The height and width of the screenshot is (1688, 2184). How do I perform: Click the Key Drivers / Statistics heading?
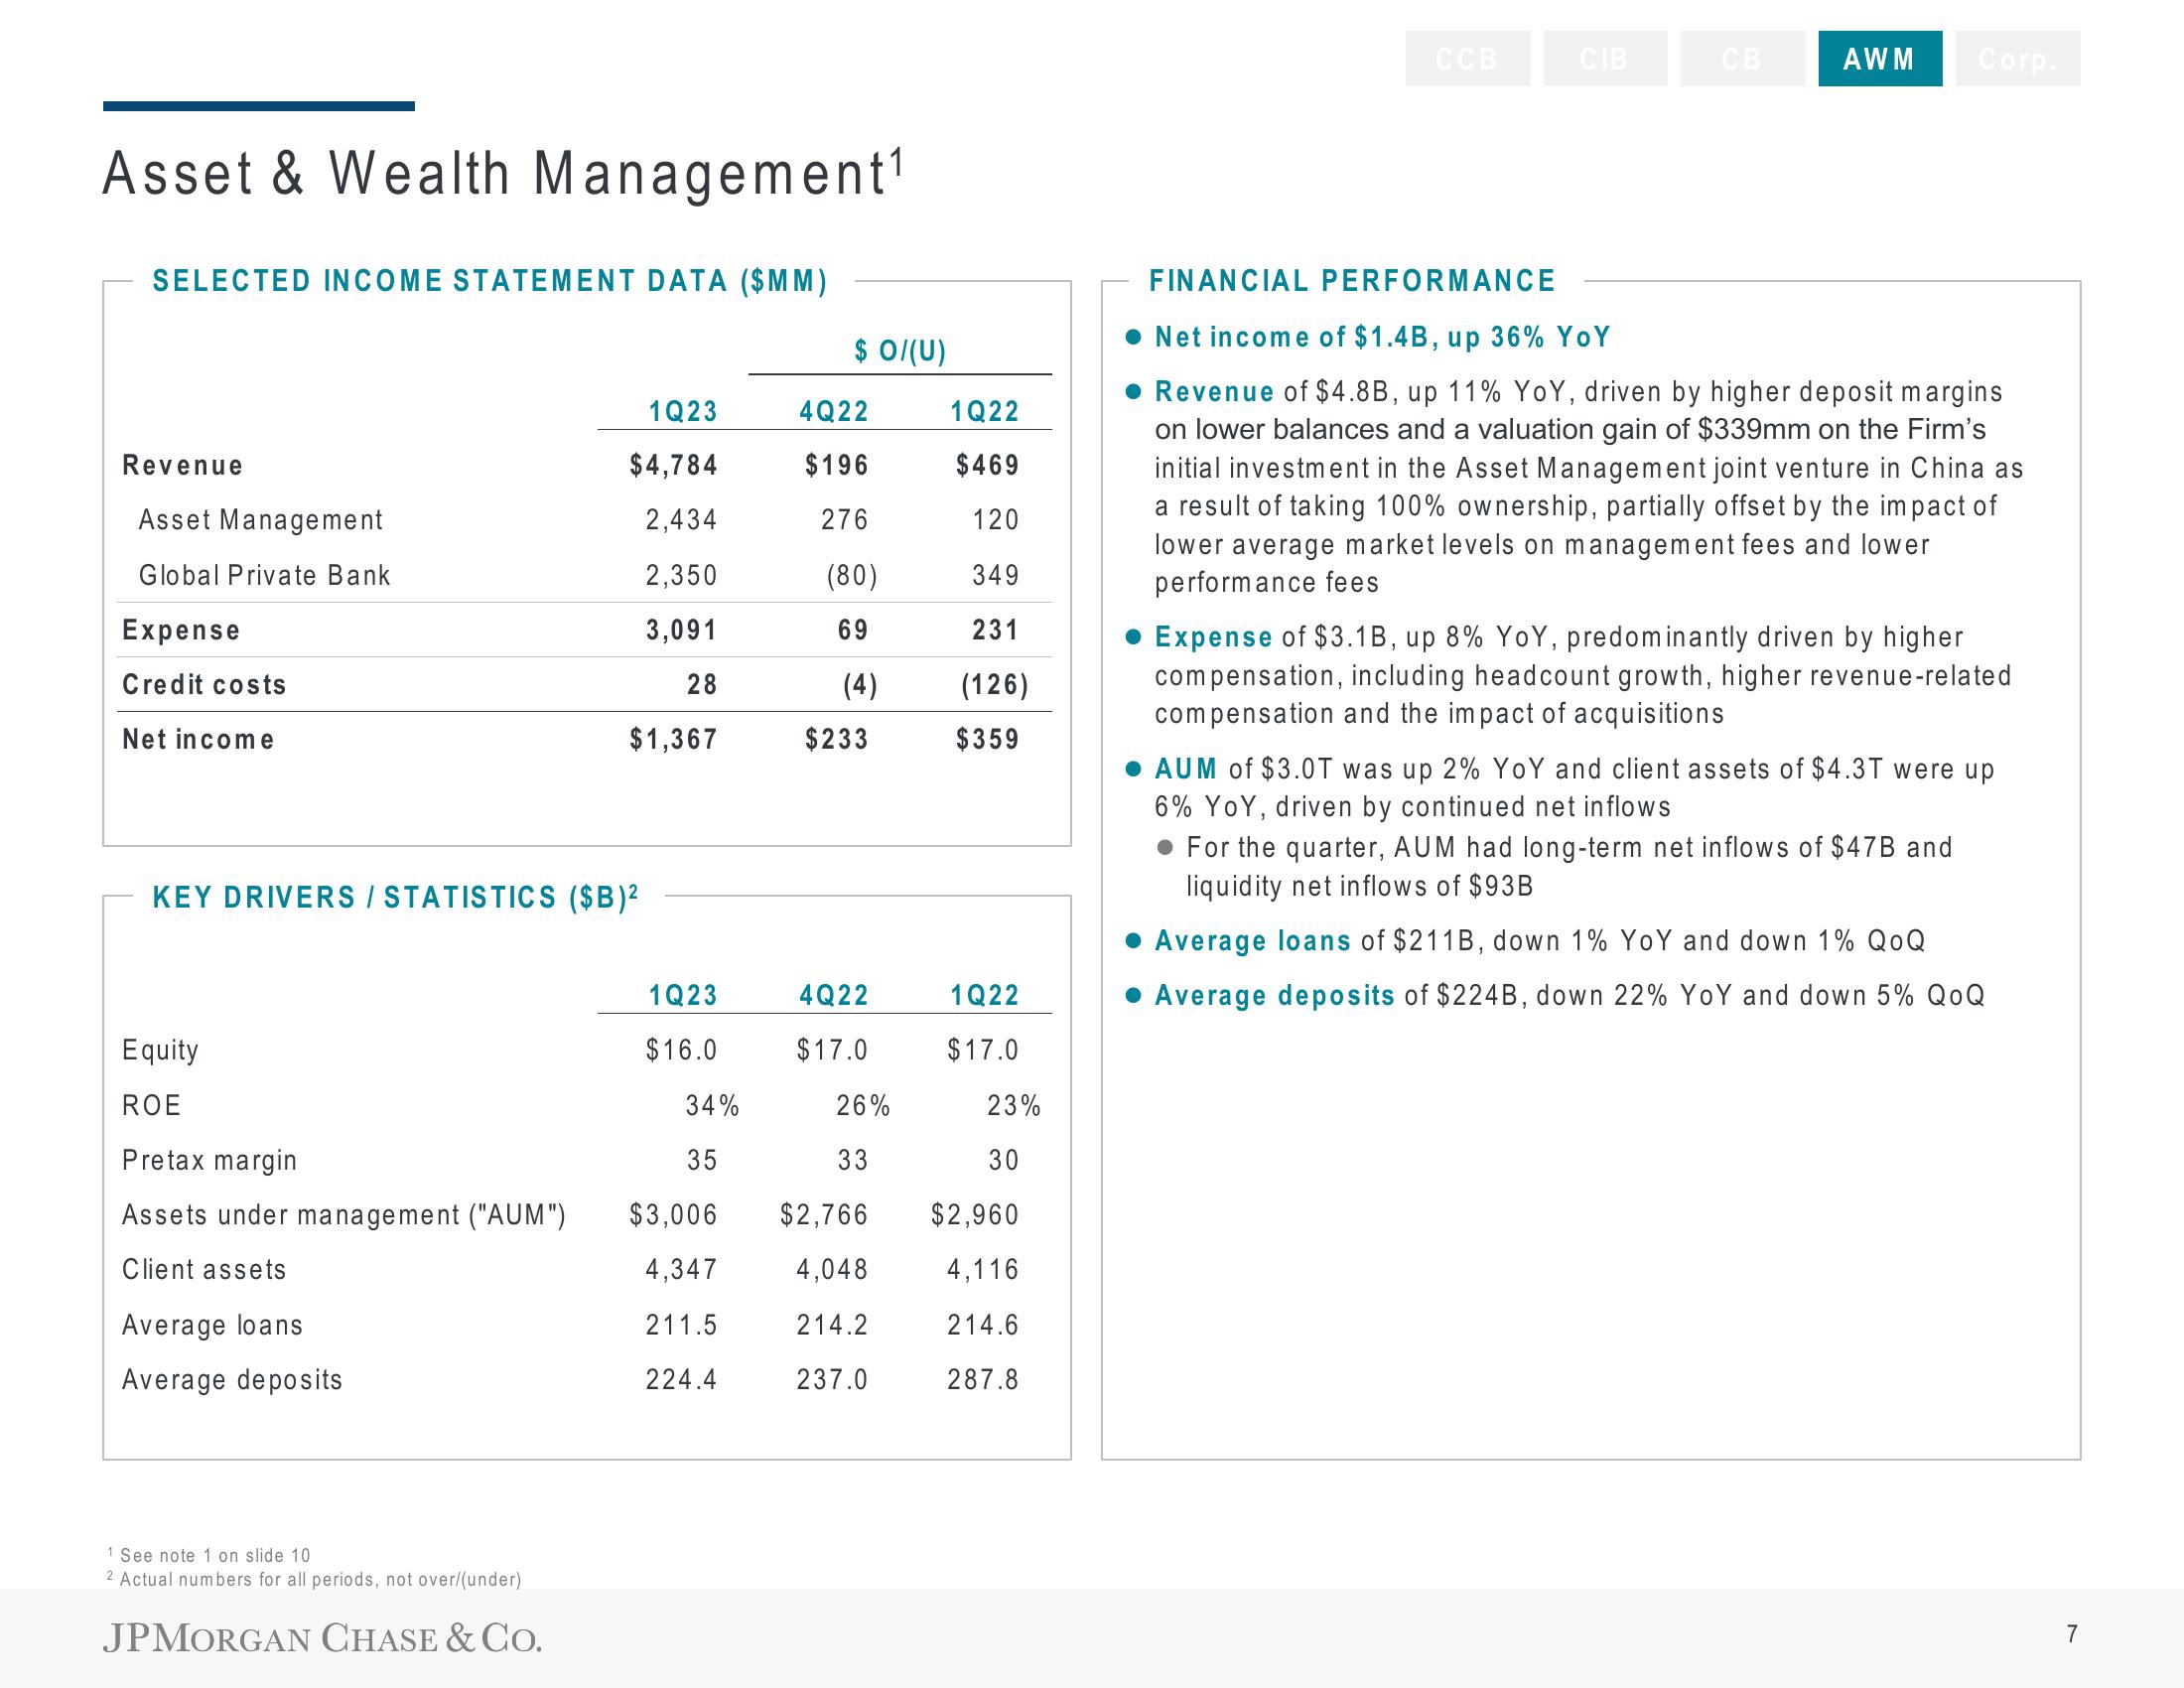coord(396,897)
